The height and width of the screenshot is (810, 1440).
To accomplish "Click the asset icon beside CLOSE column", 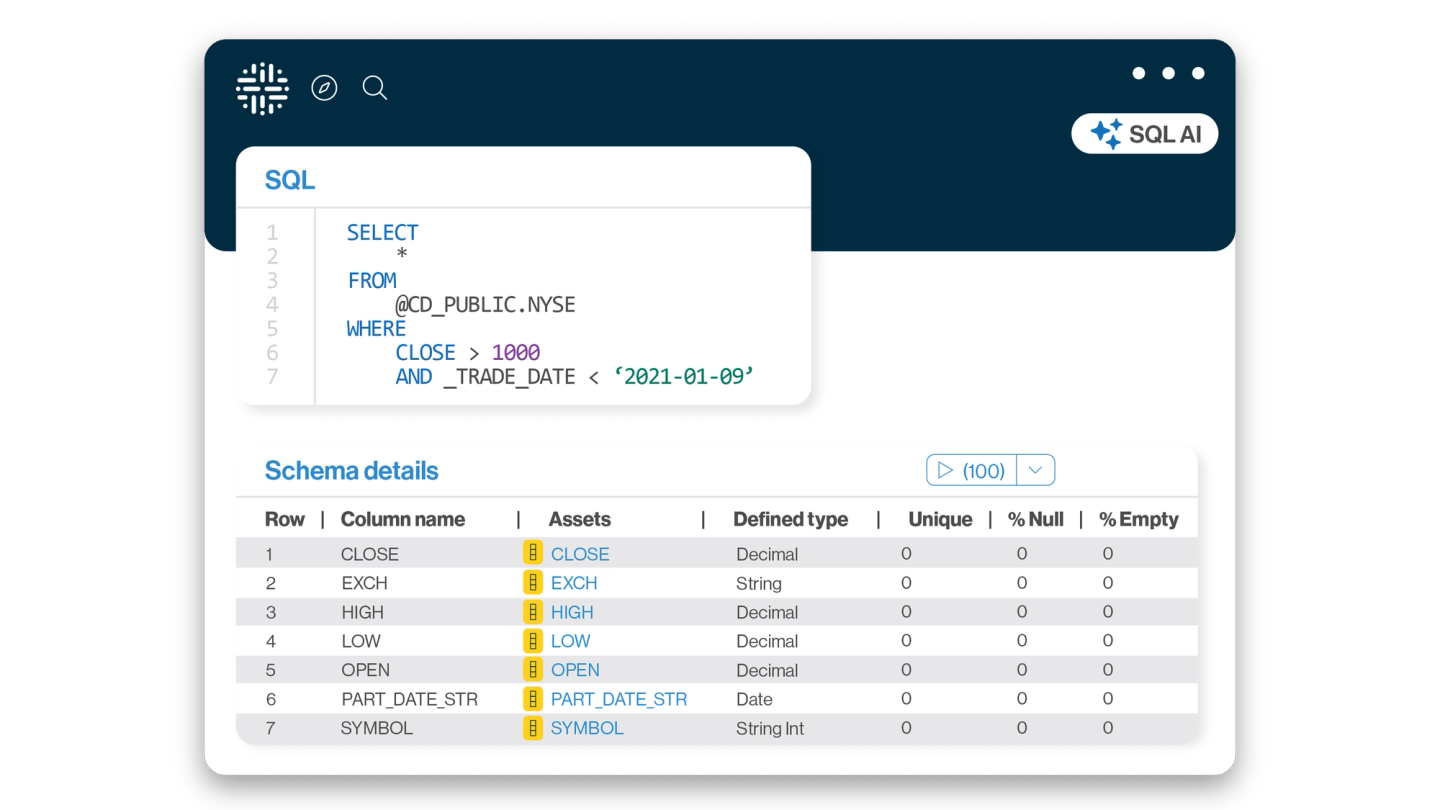I will pyautogui.click(x=533, y=553).
